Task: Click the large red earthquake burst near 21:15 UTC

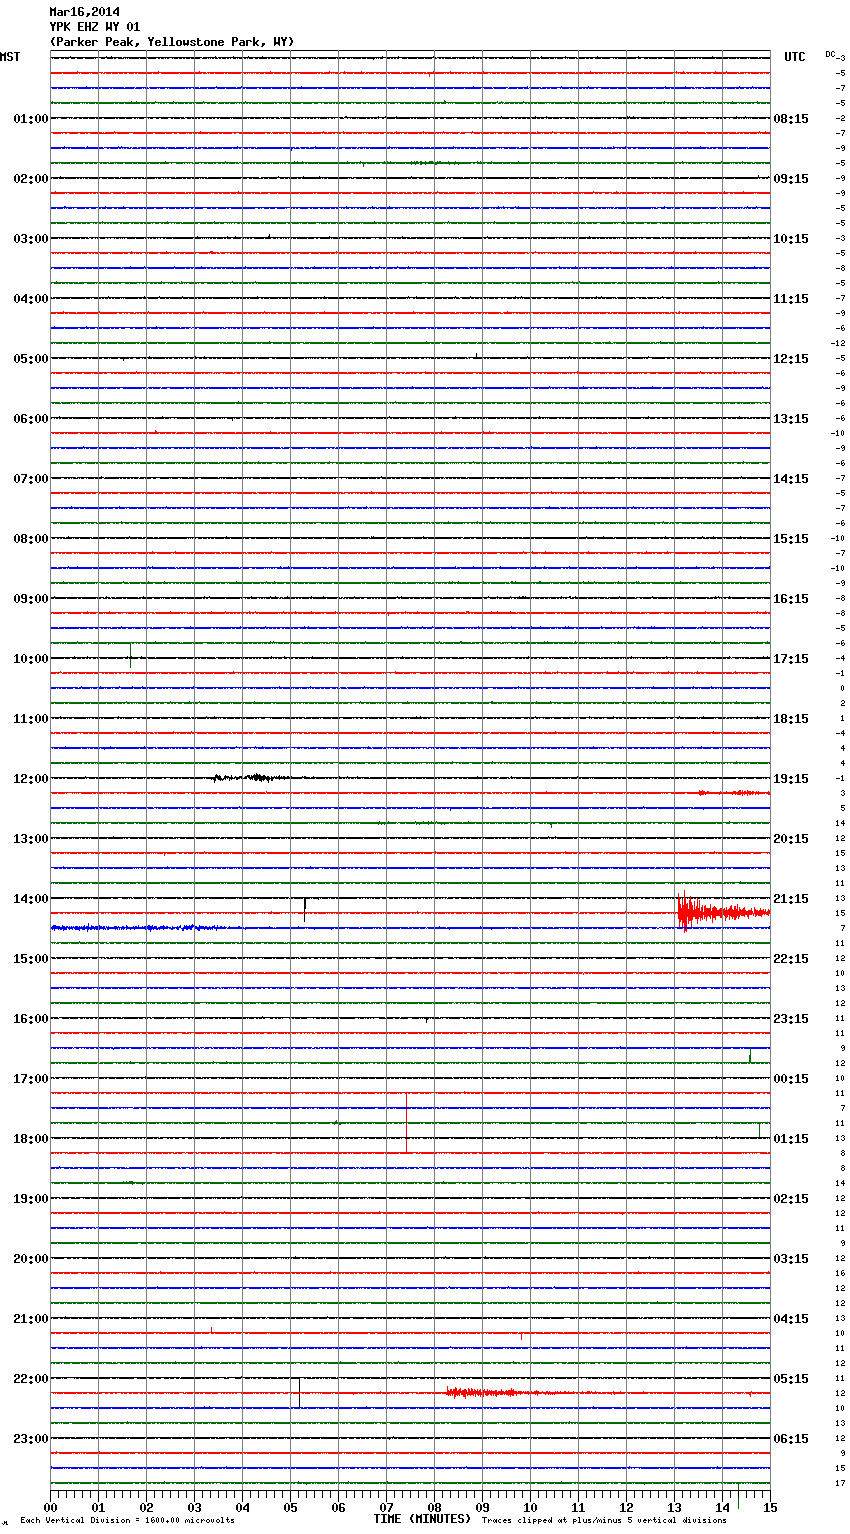Action: [723, 912]
